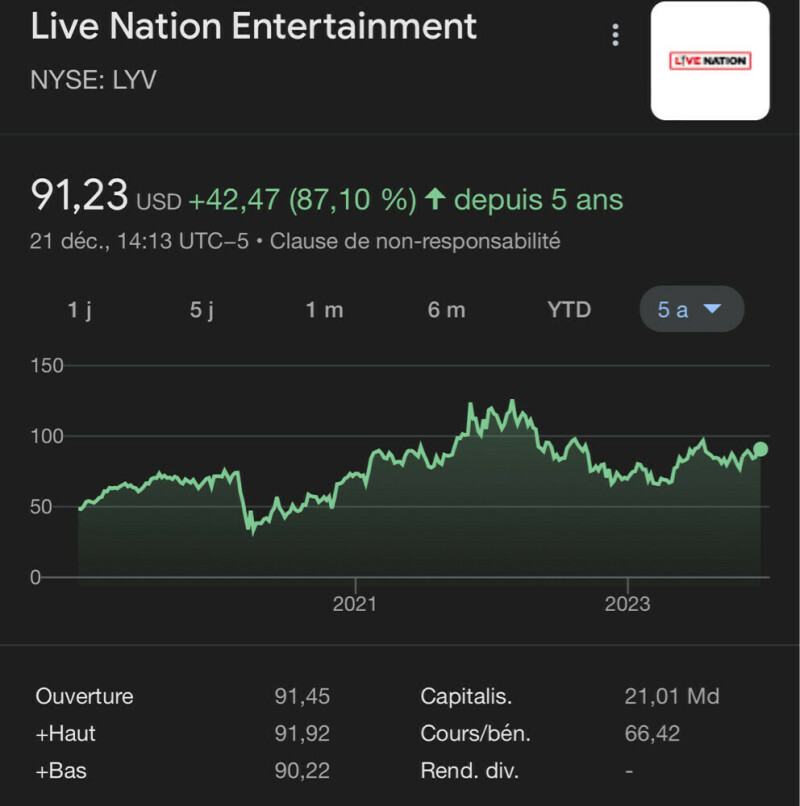Show year-to-date YTD chart
Viewport: 800px width, 806px height.
(569, 310)
